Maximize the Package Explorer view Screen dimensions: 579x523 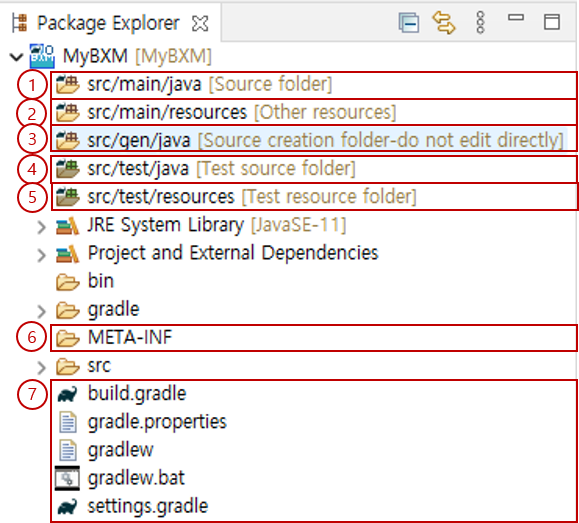pyautogui.click(x=552, y=22)
